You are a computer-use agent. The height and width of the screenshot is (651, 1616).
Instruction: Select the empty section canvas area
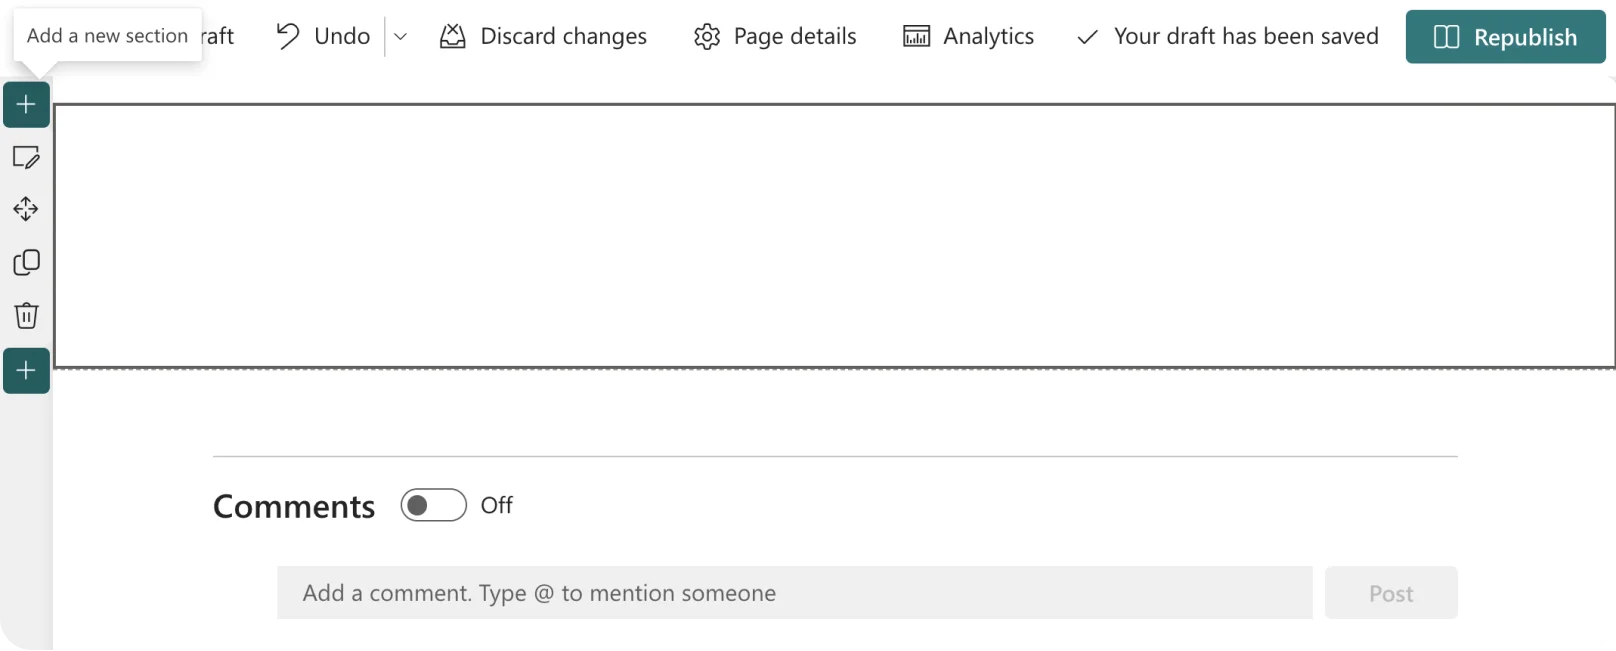click(x=833, y=236)
